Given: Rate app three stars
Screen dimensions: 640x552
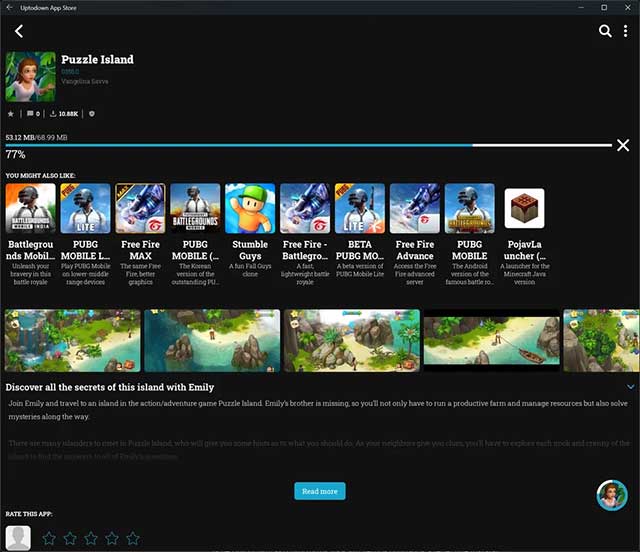Looking at the screenshot, I should 91,538.
